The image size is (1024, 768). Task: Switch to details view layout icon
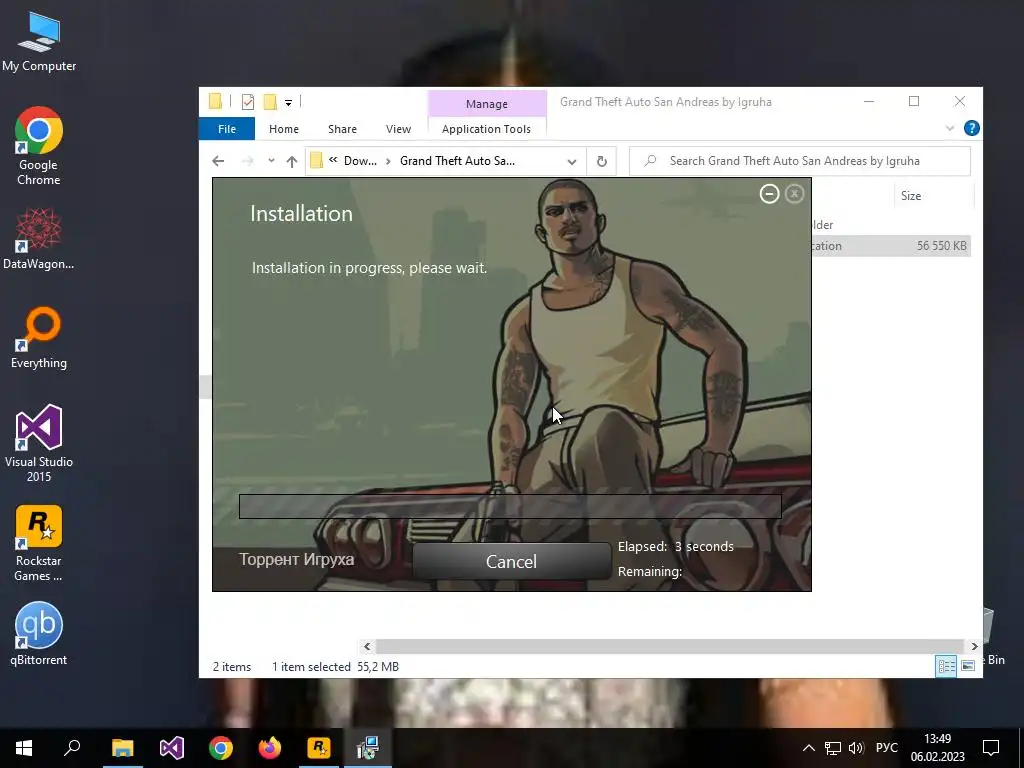[x=946, y=666]
